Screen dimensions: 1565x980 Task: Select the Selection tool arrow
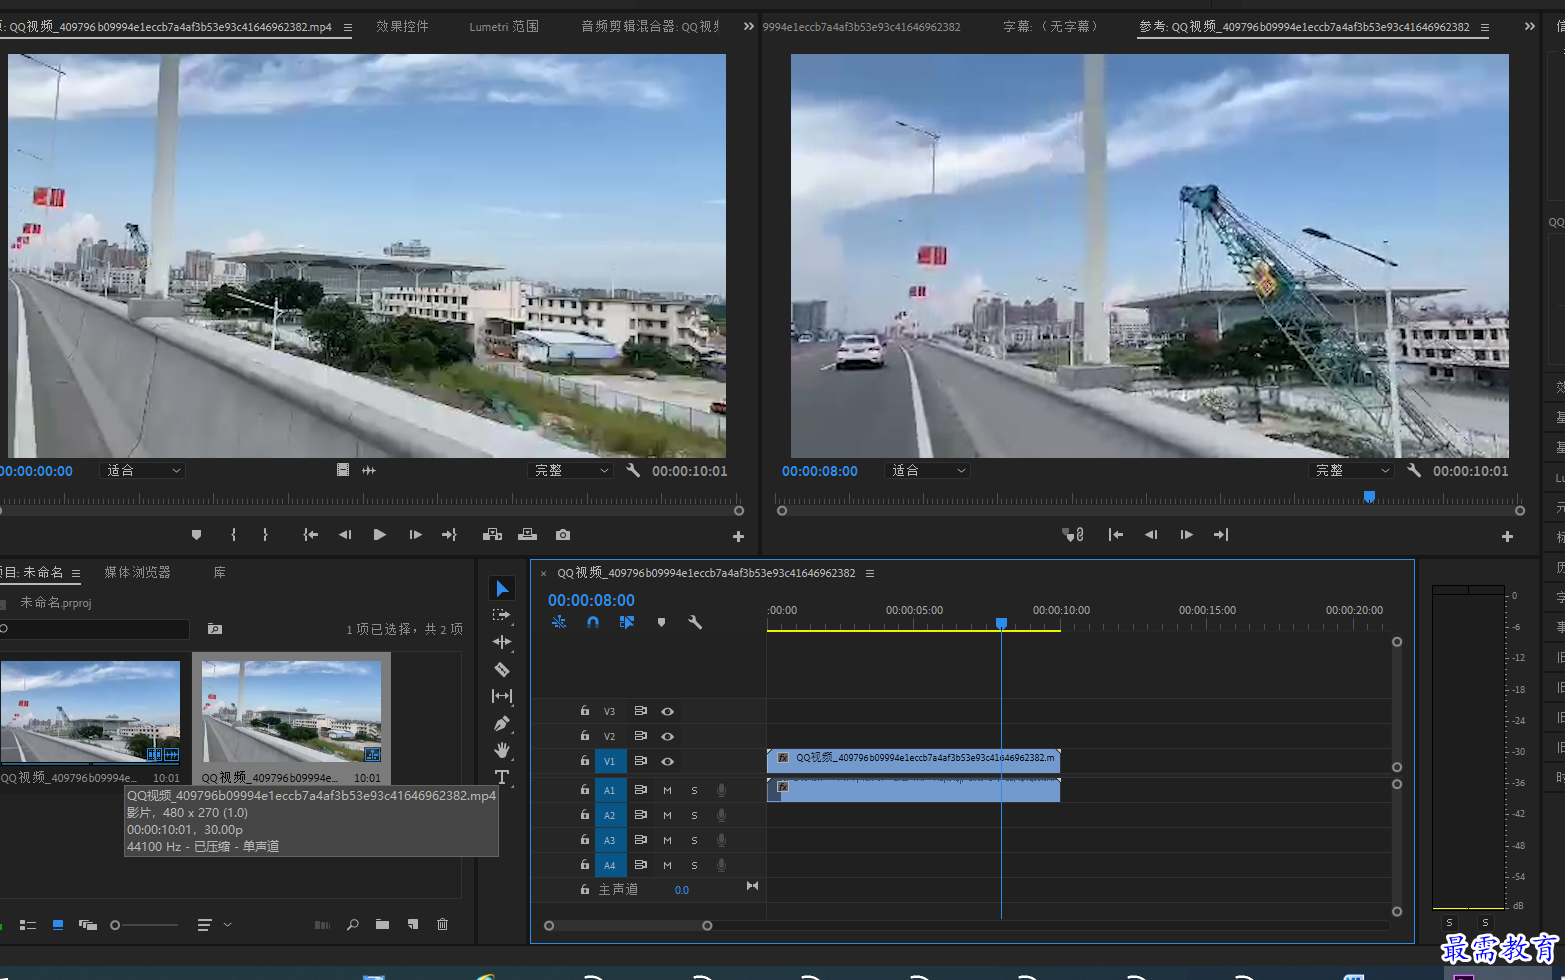click(502, 588)
